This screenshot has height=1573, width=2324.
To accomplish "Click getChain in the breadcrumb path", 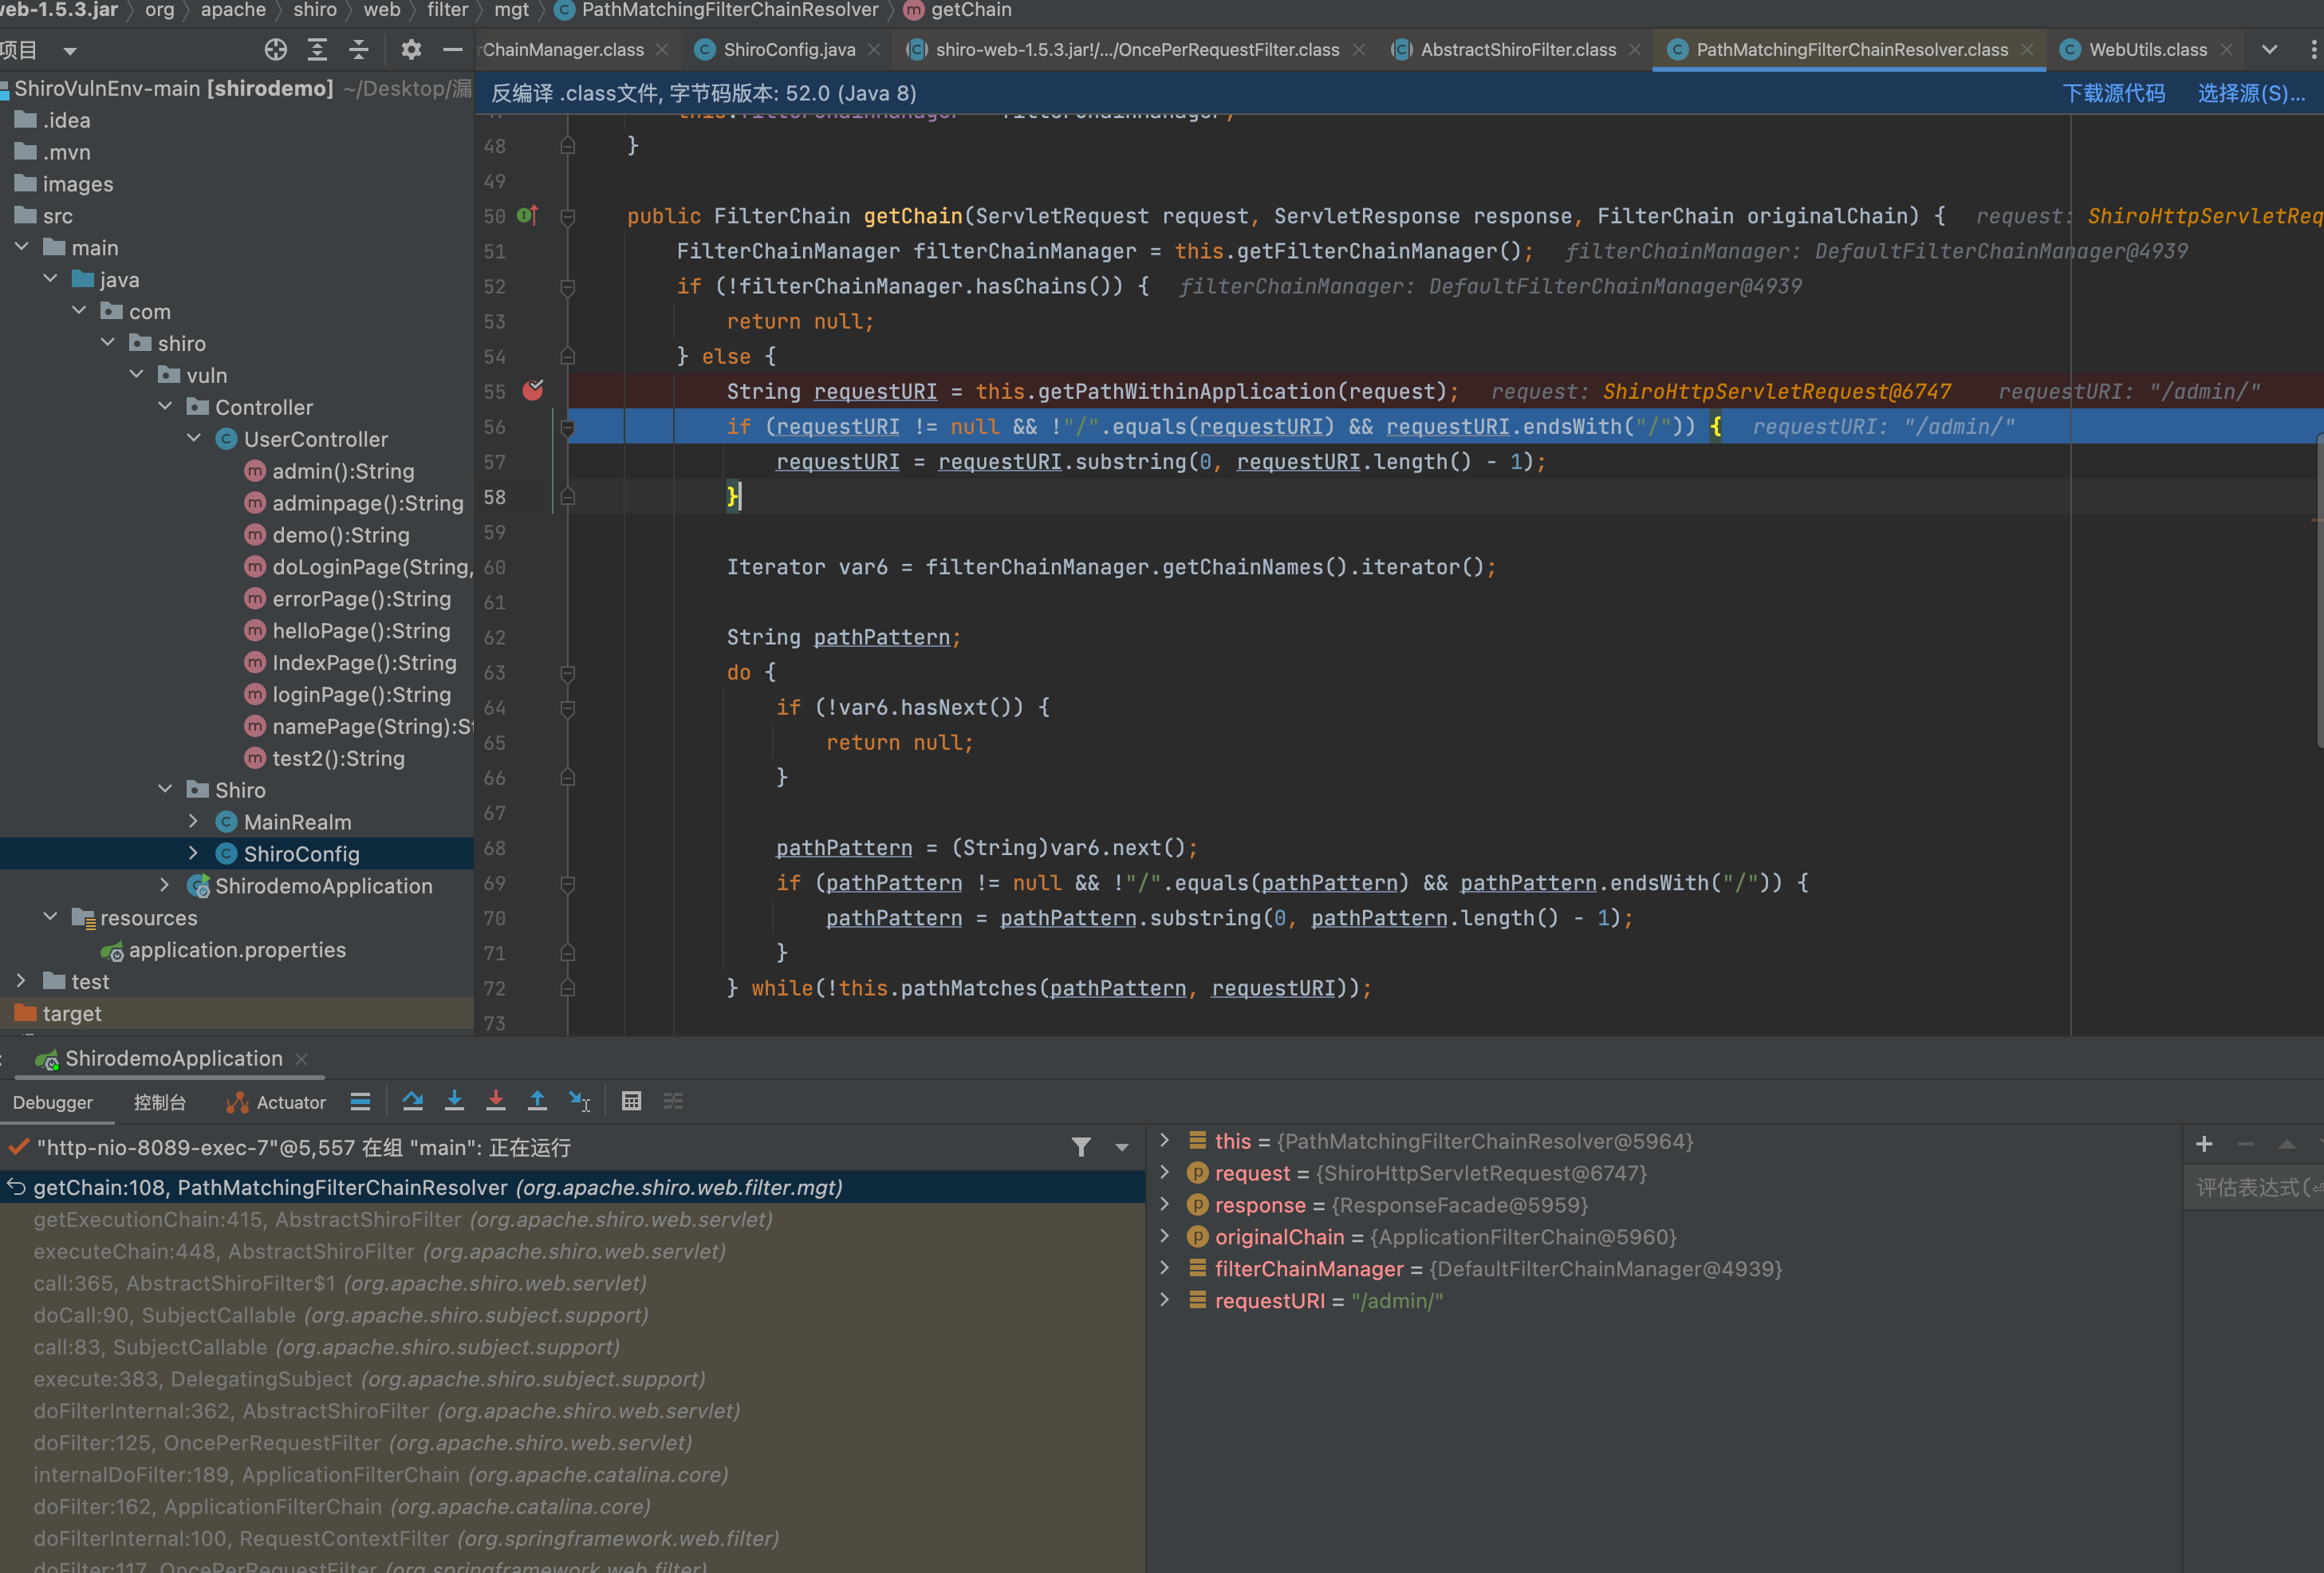I will point(957,10).
